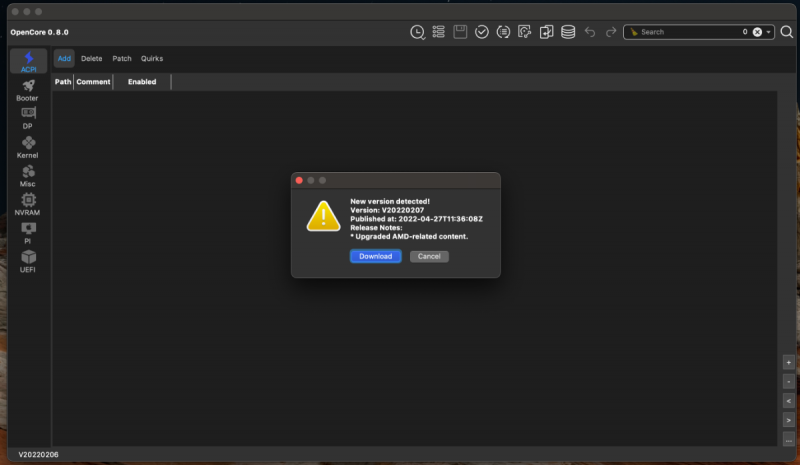Click the documents import icon

[x=546, y=32]
